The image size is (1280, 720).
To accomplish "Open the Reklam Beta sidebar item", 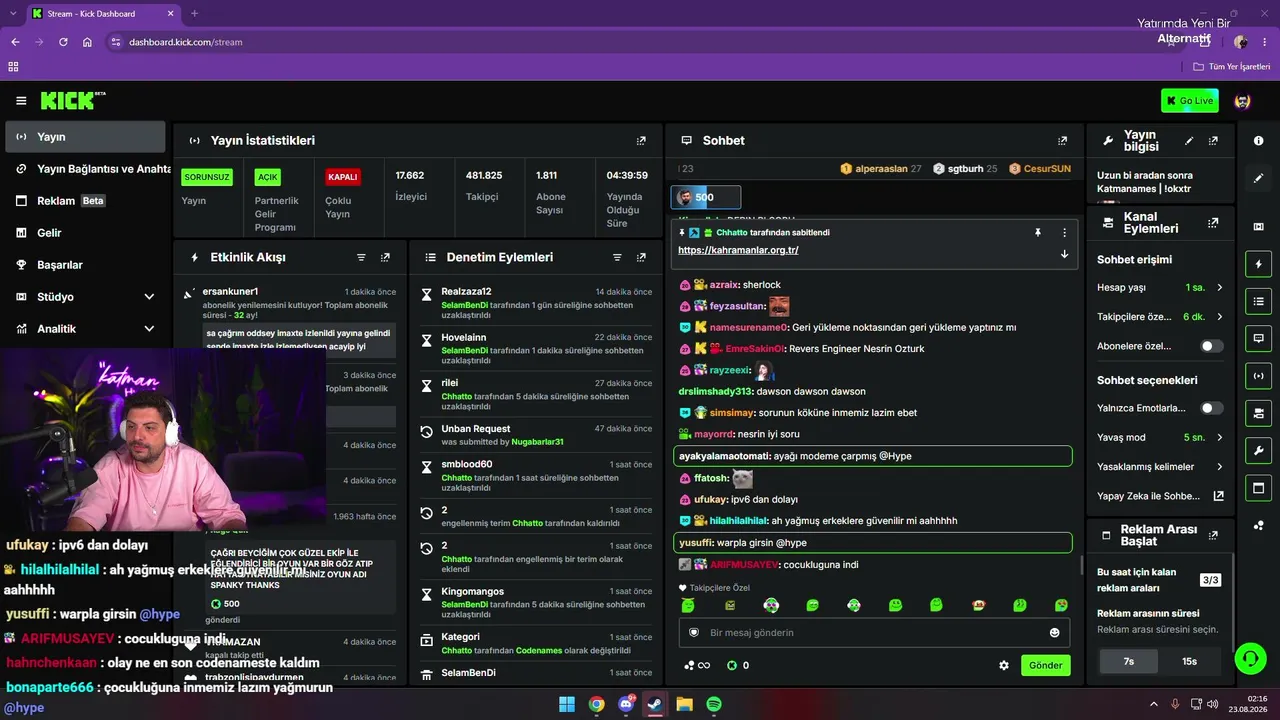I will tap(85, 201).
